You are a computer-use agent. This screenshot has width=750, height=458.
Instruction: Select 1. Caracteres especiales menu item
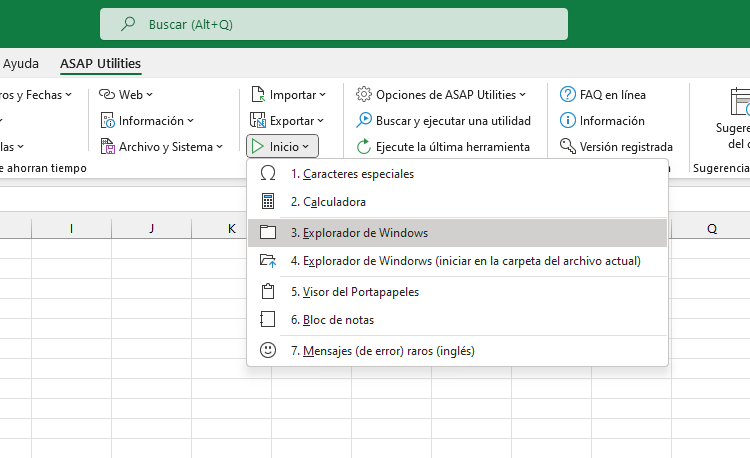[457, 174]
